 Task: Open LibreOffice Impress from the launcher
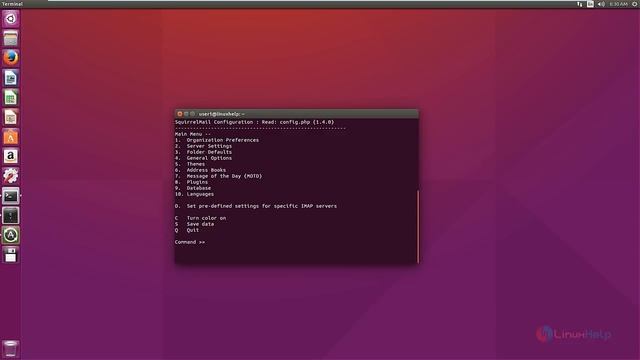pos(11,117)
